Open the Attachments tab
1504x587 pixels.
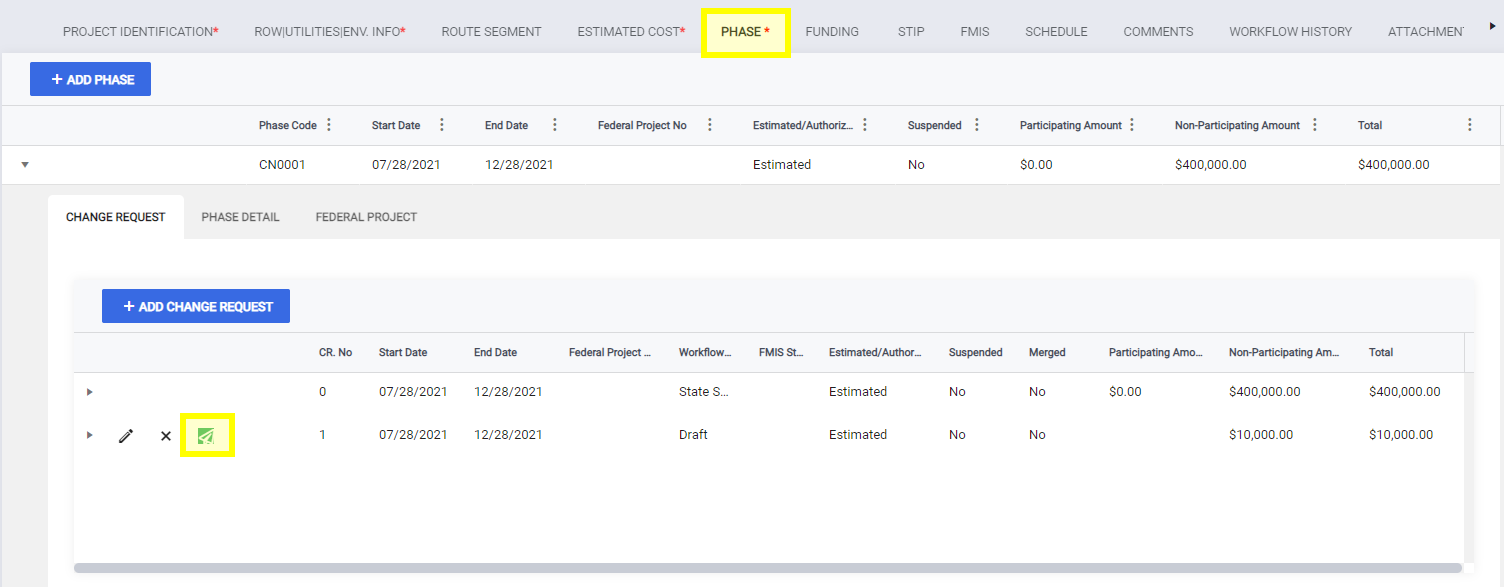1426,32
